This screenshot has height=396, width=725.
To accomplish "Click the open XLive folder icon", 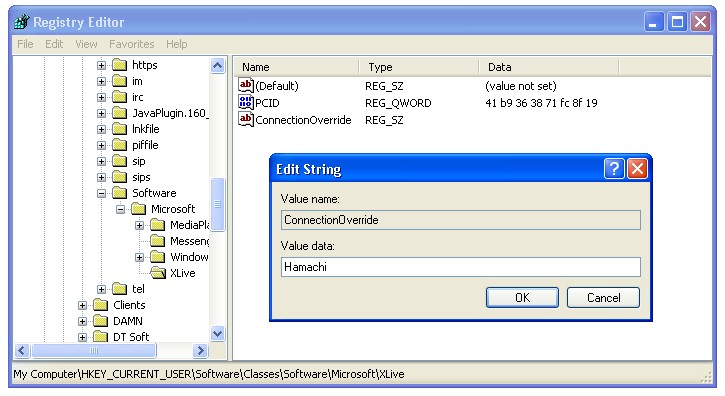I will pos(158,273).
